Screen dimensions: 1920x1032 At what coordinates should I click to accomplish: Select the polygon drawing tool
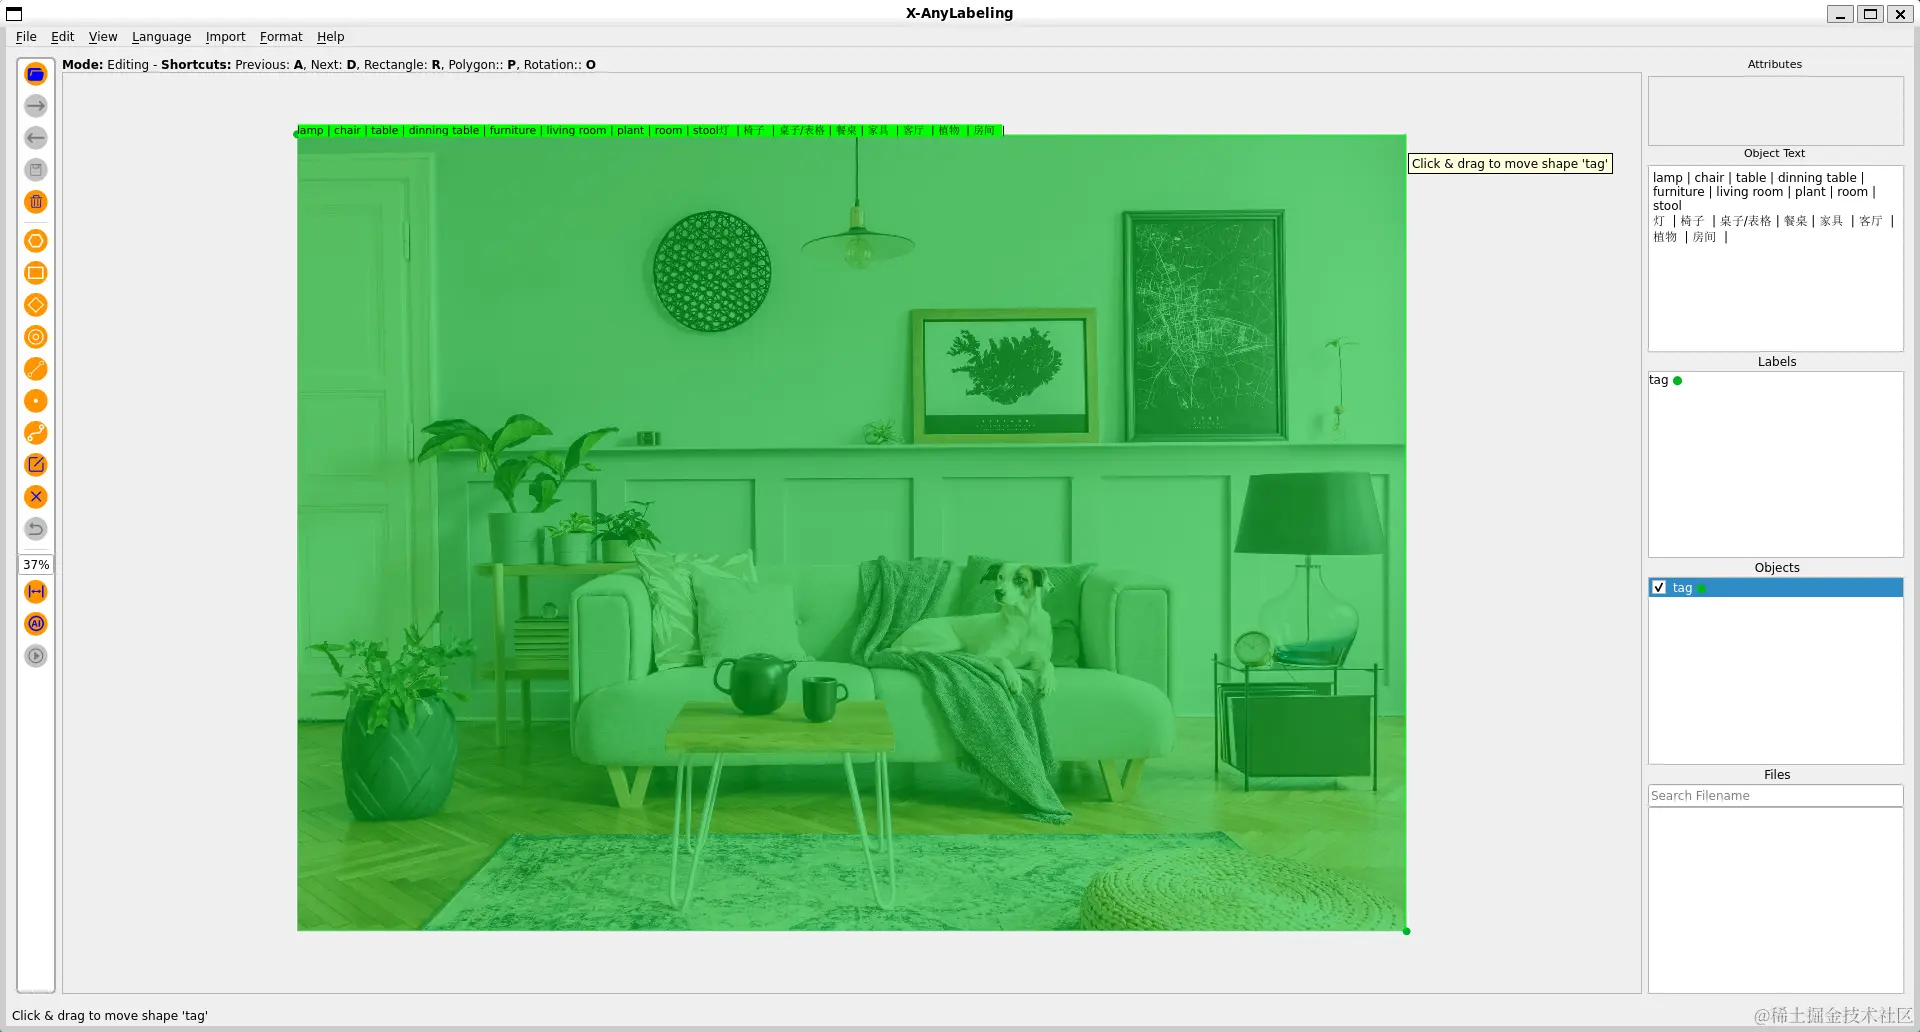point(36,241)
